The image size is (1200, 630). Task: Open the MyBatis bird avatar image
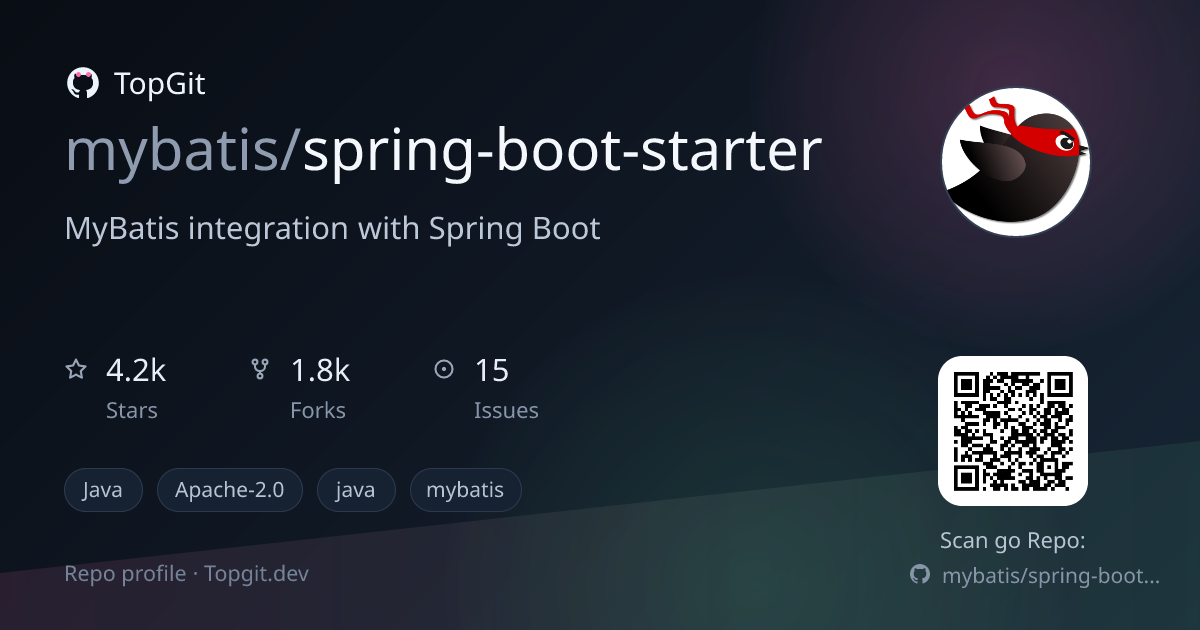click(1015, 161)
